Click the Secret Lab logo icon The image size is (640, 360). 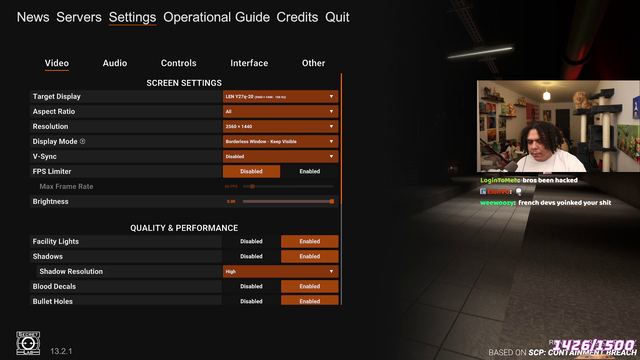coord(28,343)
